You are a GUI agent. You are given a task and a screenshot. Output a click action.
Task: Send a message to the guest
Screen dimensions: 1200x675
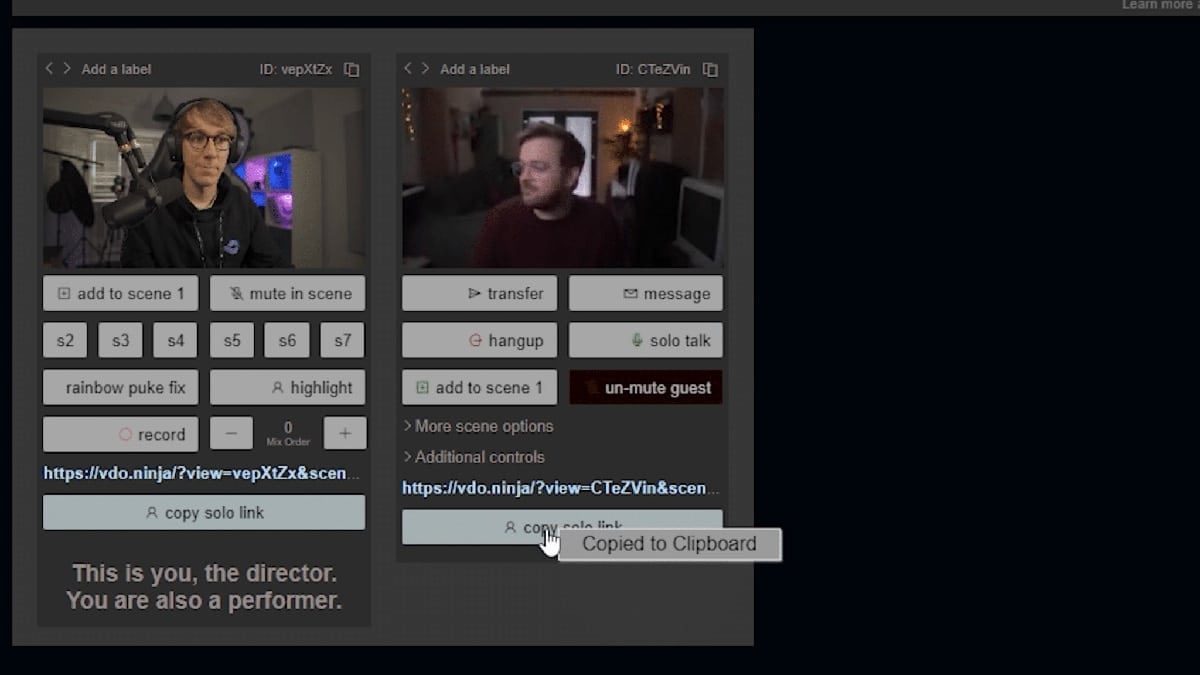coord(646,293)
